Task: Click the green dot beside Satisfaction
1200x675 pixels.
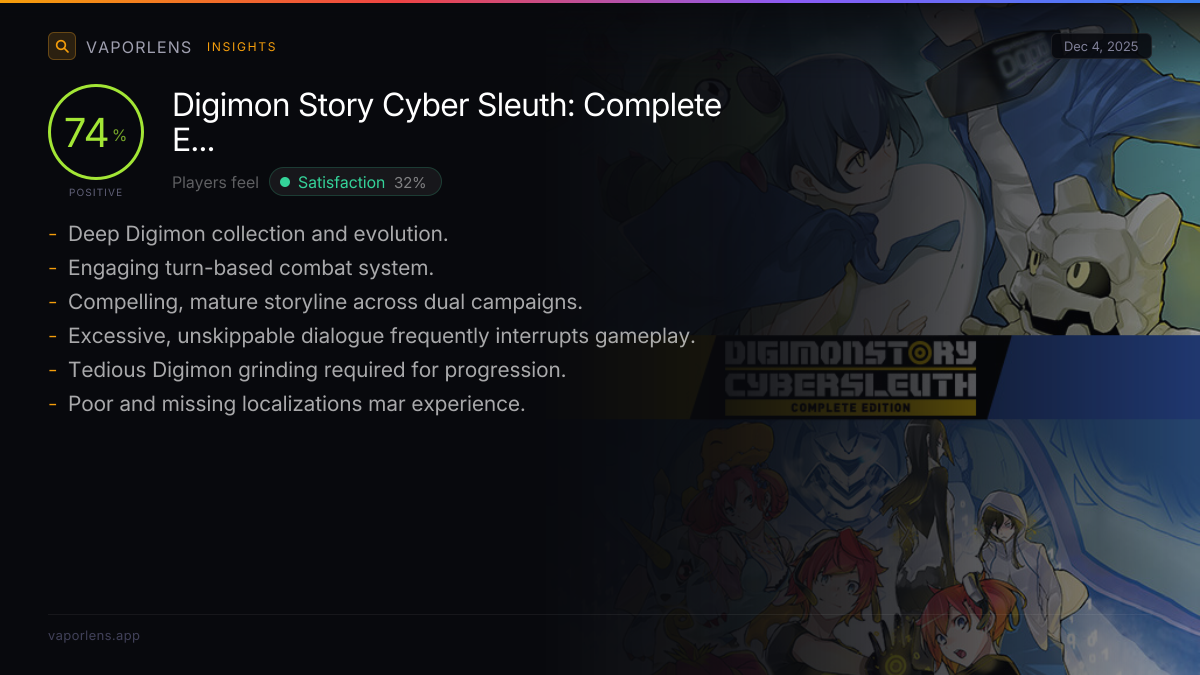Action: click(x=285, y=182)
